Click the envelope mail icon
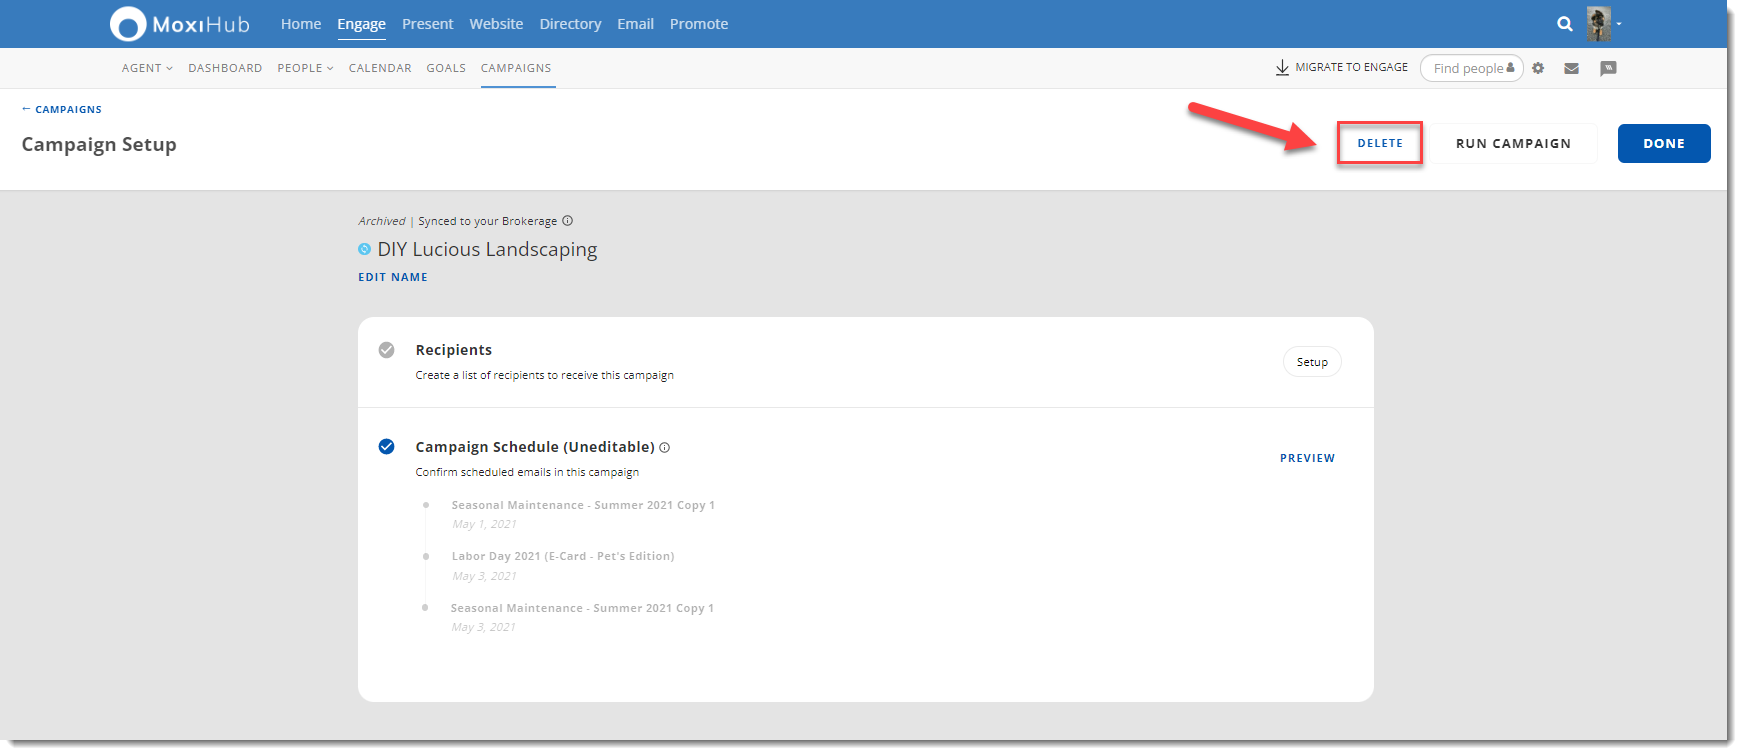The width and height of the screenshot is (1742, 755). click(1572, 68)
